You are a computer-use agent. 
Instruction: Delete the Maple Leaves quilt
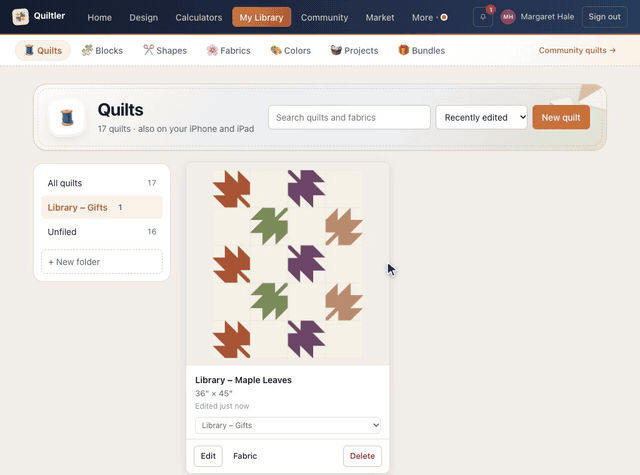(x=362, y=456)
